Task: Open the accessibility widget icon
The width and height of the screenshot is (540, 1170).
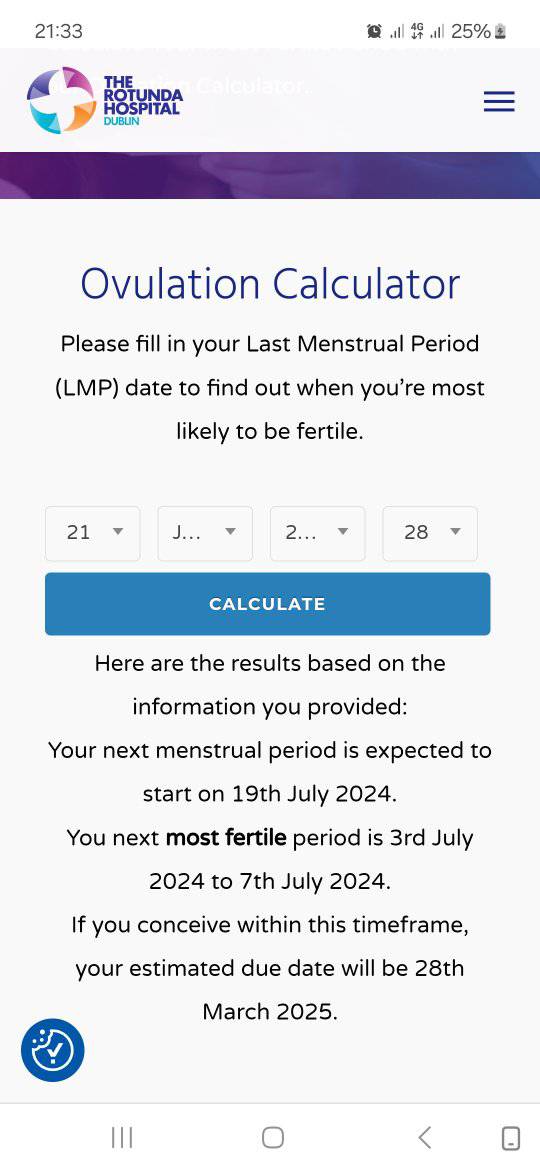Action: [52, 1050]
